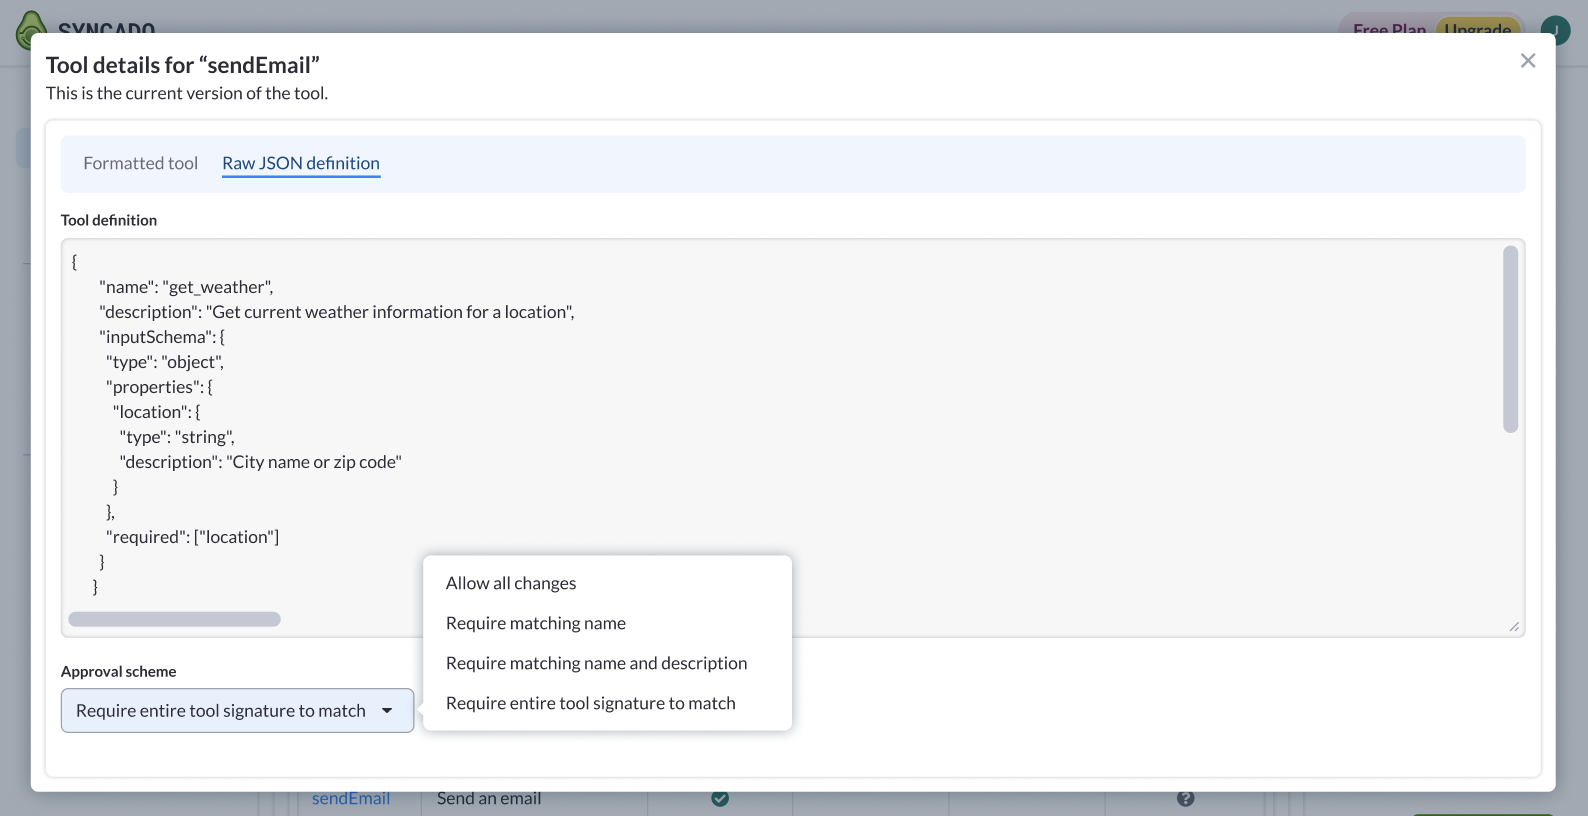Open the sendEmail link in background table
Screen dimensions: 1588x816
click(x=351, y=798)
